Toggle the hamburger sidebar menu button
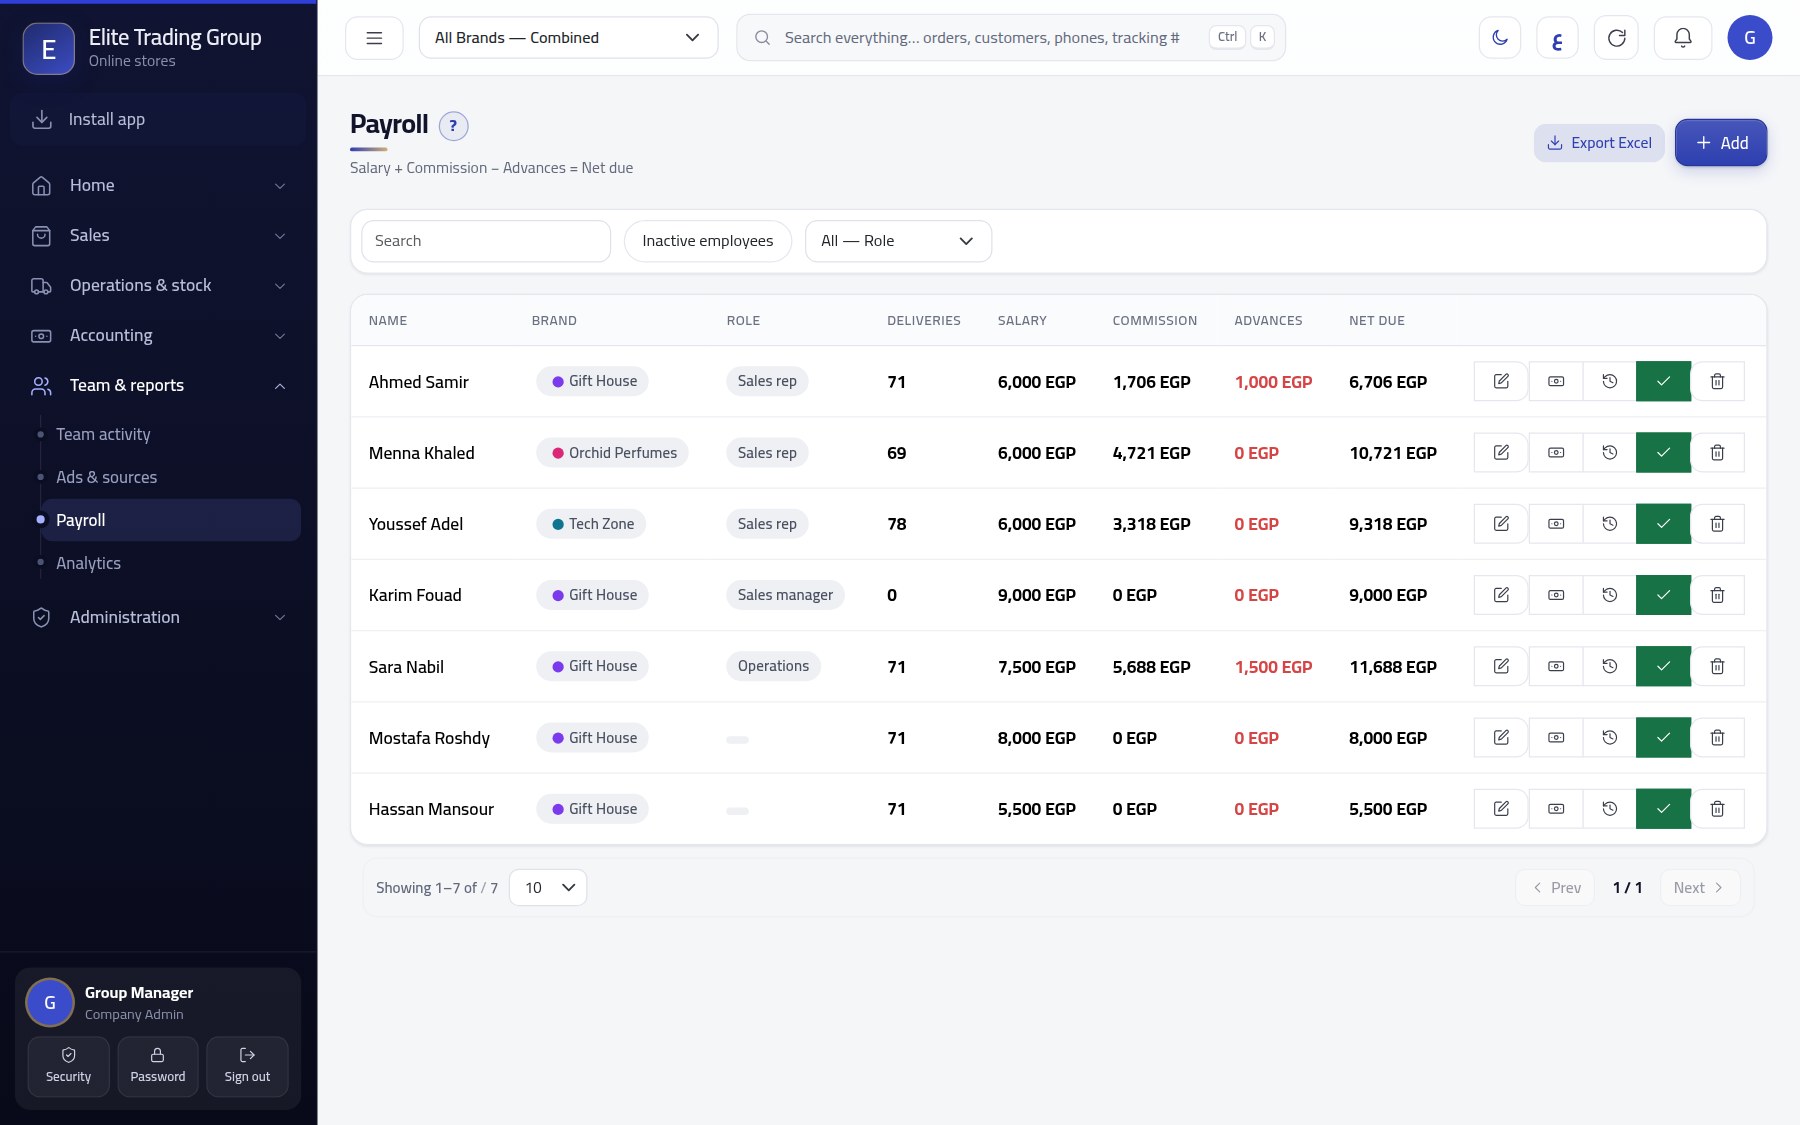This screenshot has width=1800, height=1125. coord(374,38)
